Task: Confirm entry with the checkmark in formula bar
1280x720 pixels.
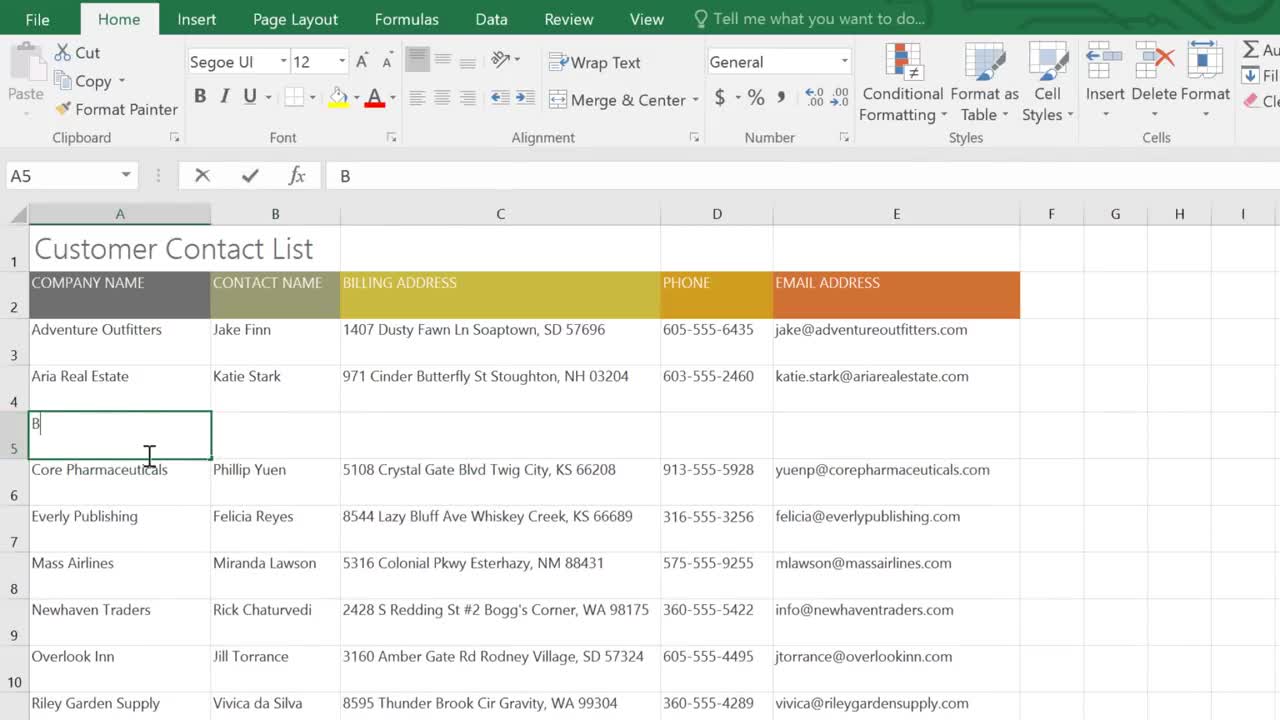Action: point(250,176)
